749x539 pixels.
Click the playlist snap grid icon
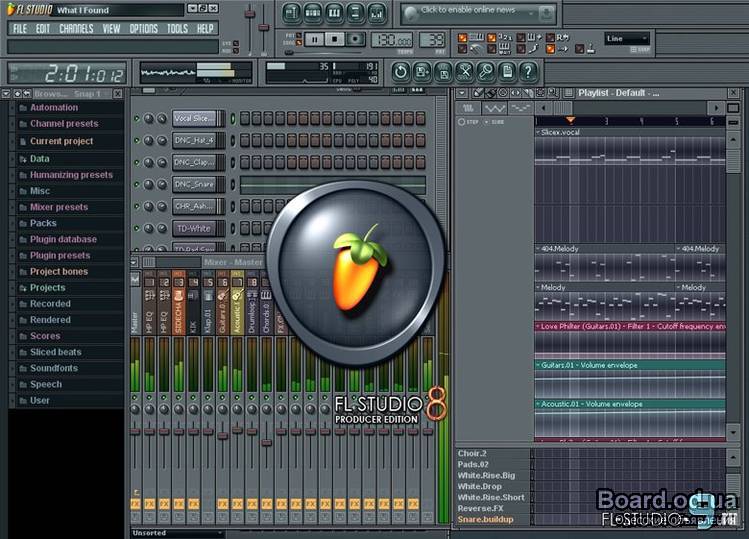click(568, 93)
